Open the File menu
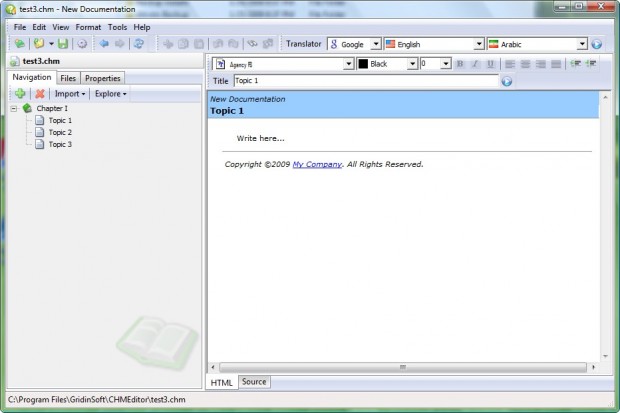This screenshot has height=413, width=620. click(20, 27)
